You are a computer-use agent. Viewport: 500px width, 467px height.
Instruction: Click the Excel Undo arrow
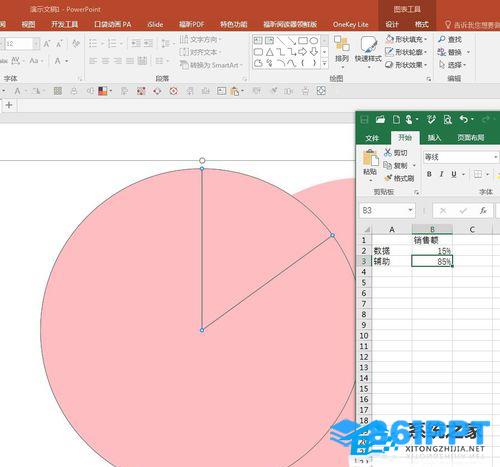tap(464, 119)
